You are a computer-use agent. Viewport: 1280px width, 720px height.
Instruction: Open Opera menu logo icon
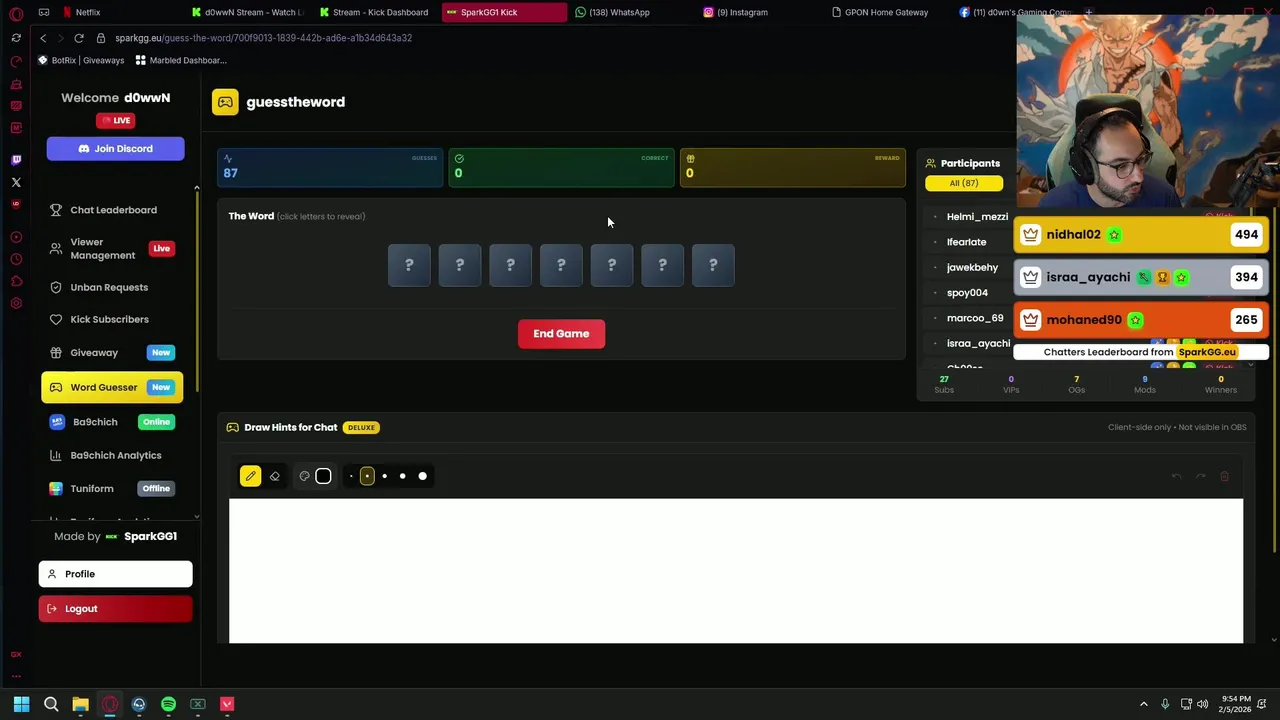[x=16, y=13]
